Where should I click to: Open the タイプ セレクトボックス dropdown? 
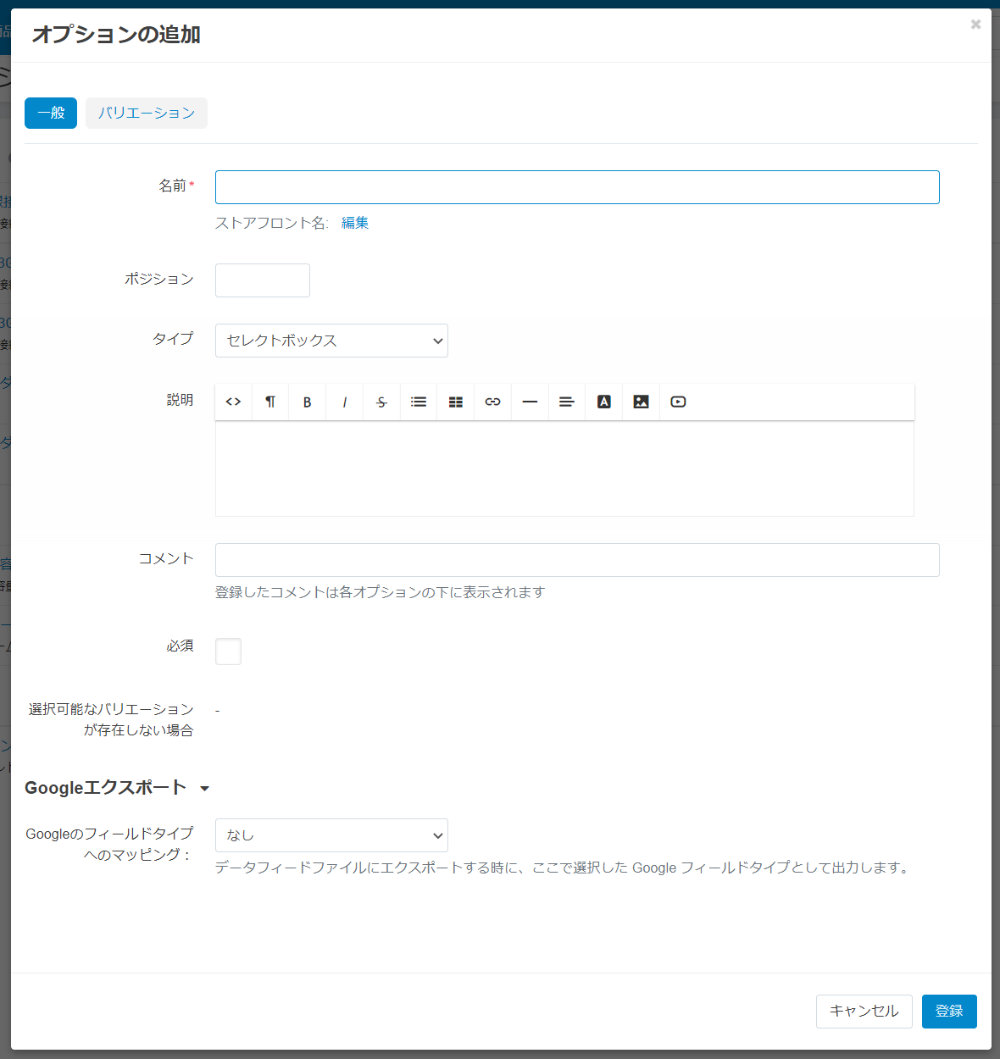pyautogui.click(x=332, y=340)
